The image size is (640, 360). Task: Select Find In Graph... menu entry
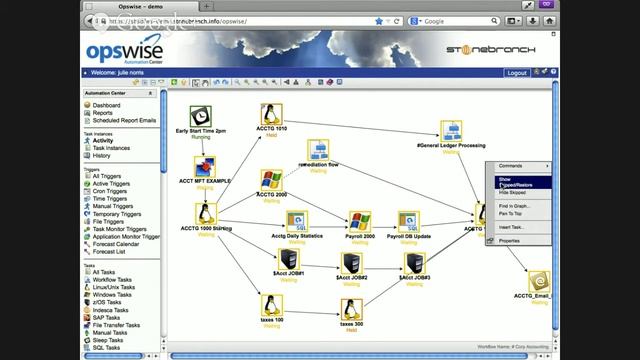(523, 206)
